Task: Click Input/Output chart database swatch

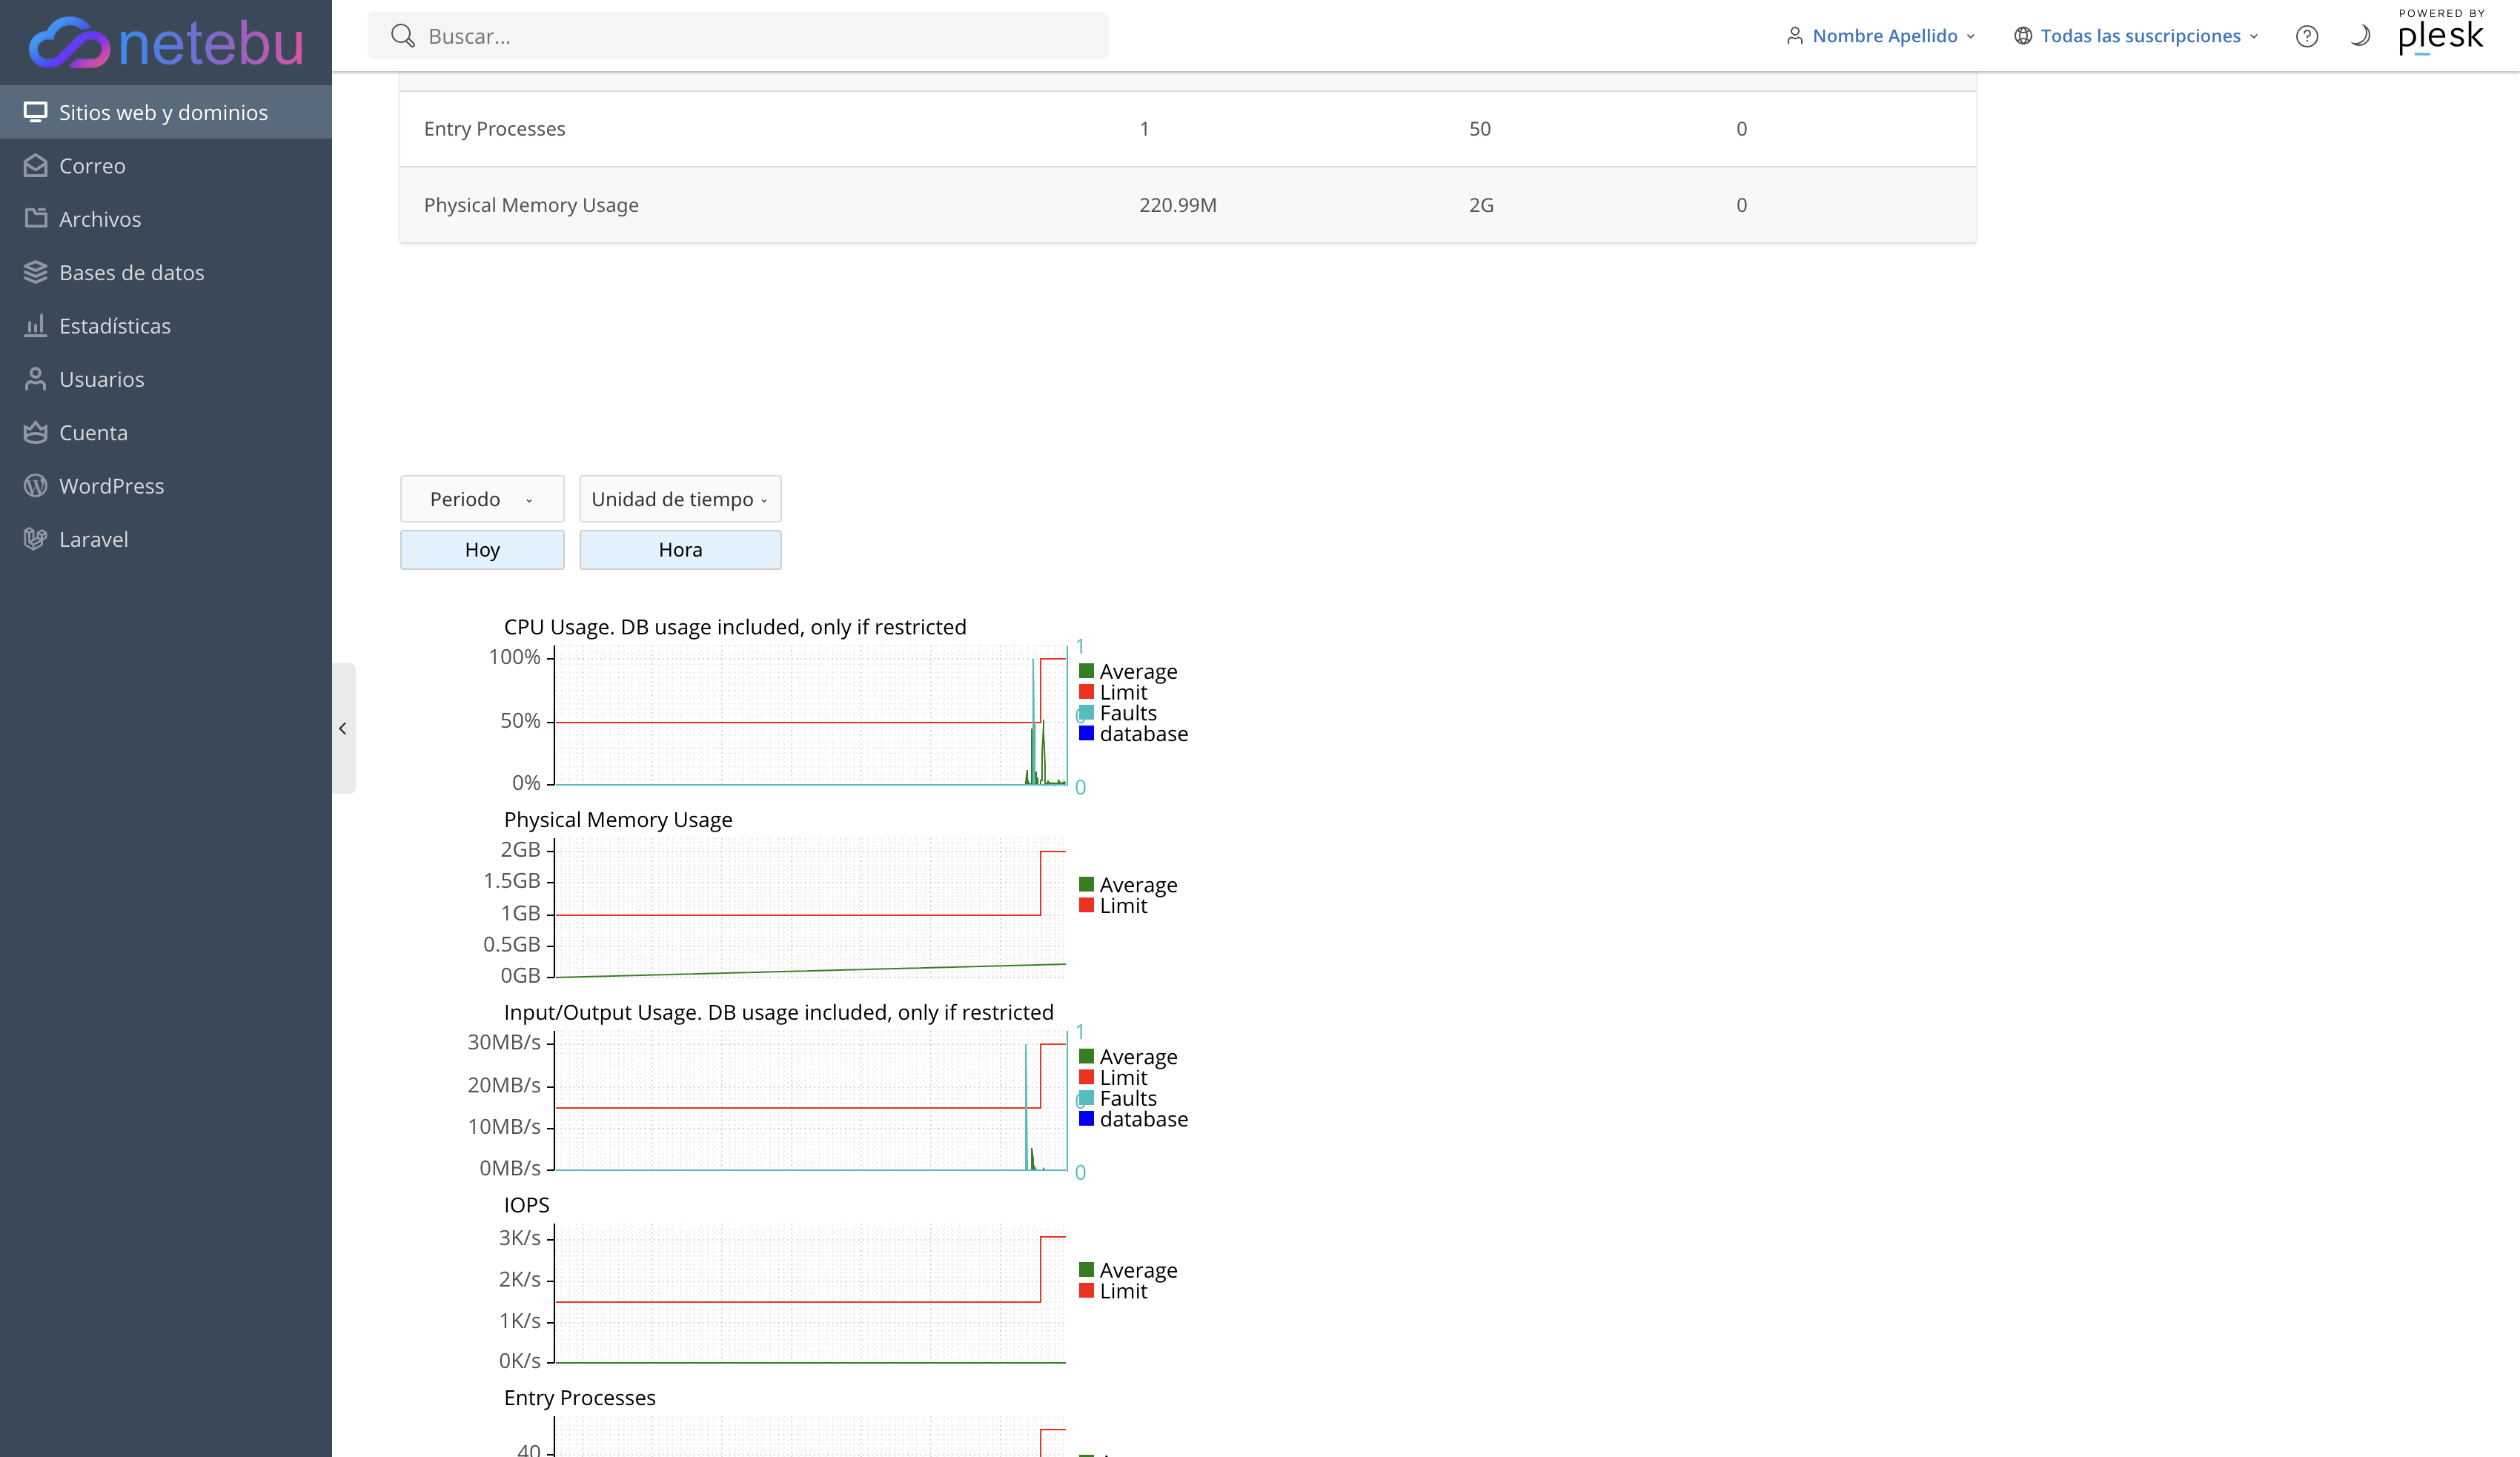Action: 1086,1119
